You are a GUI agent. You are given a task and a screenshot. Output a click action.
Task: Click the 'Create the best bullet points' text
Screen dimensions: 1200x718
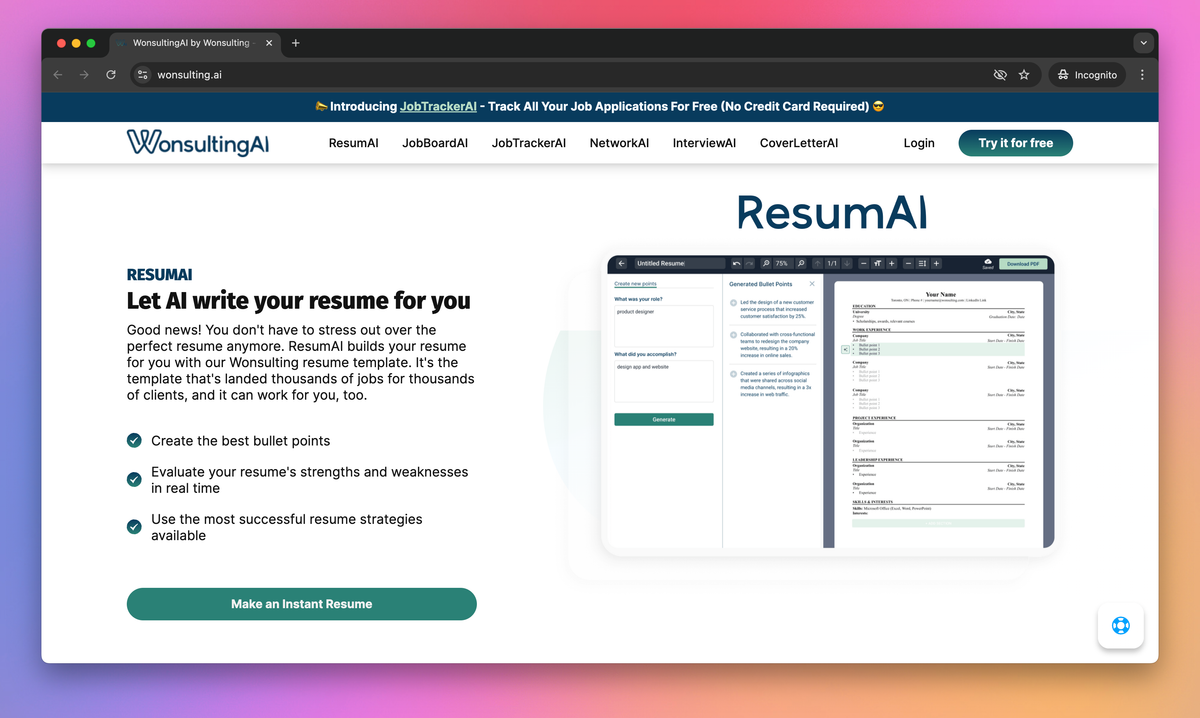pyautogui.click(x=240, y=441)
